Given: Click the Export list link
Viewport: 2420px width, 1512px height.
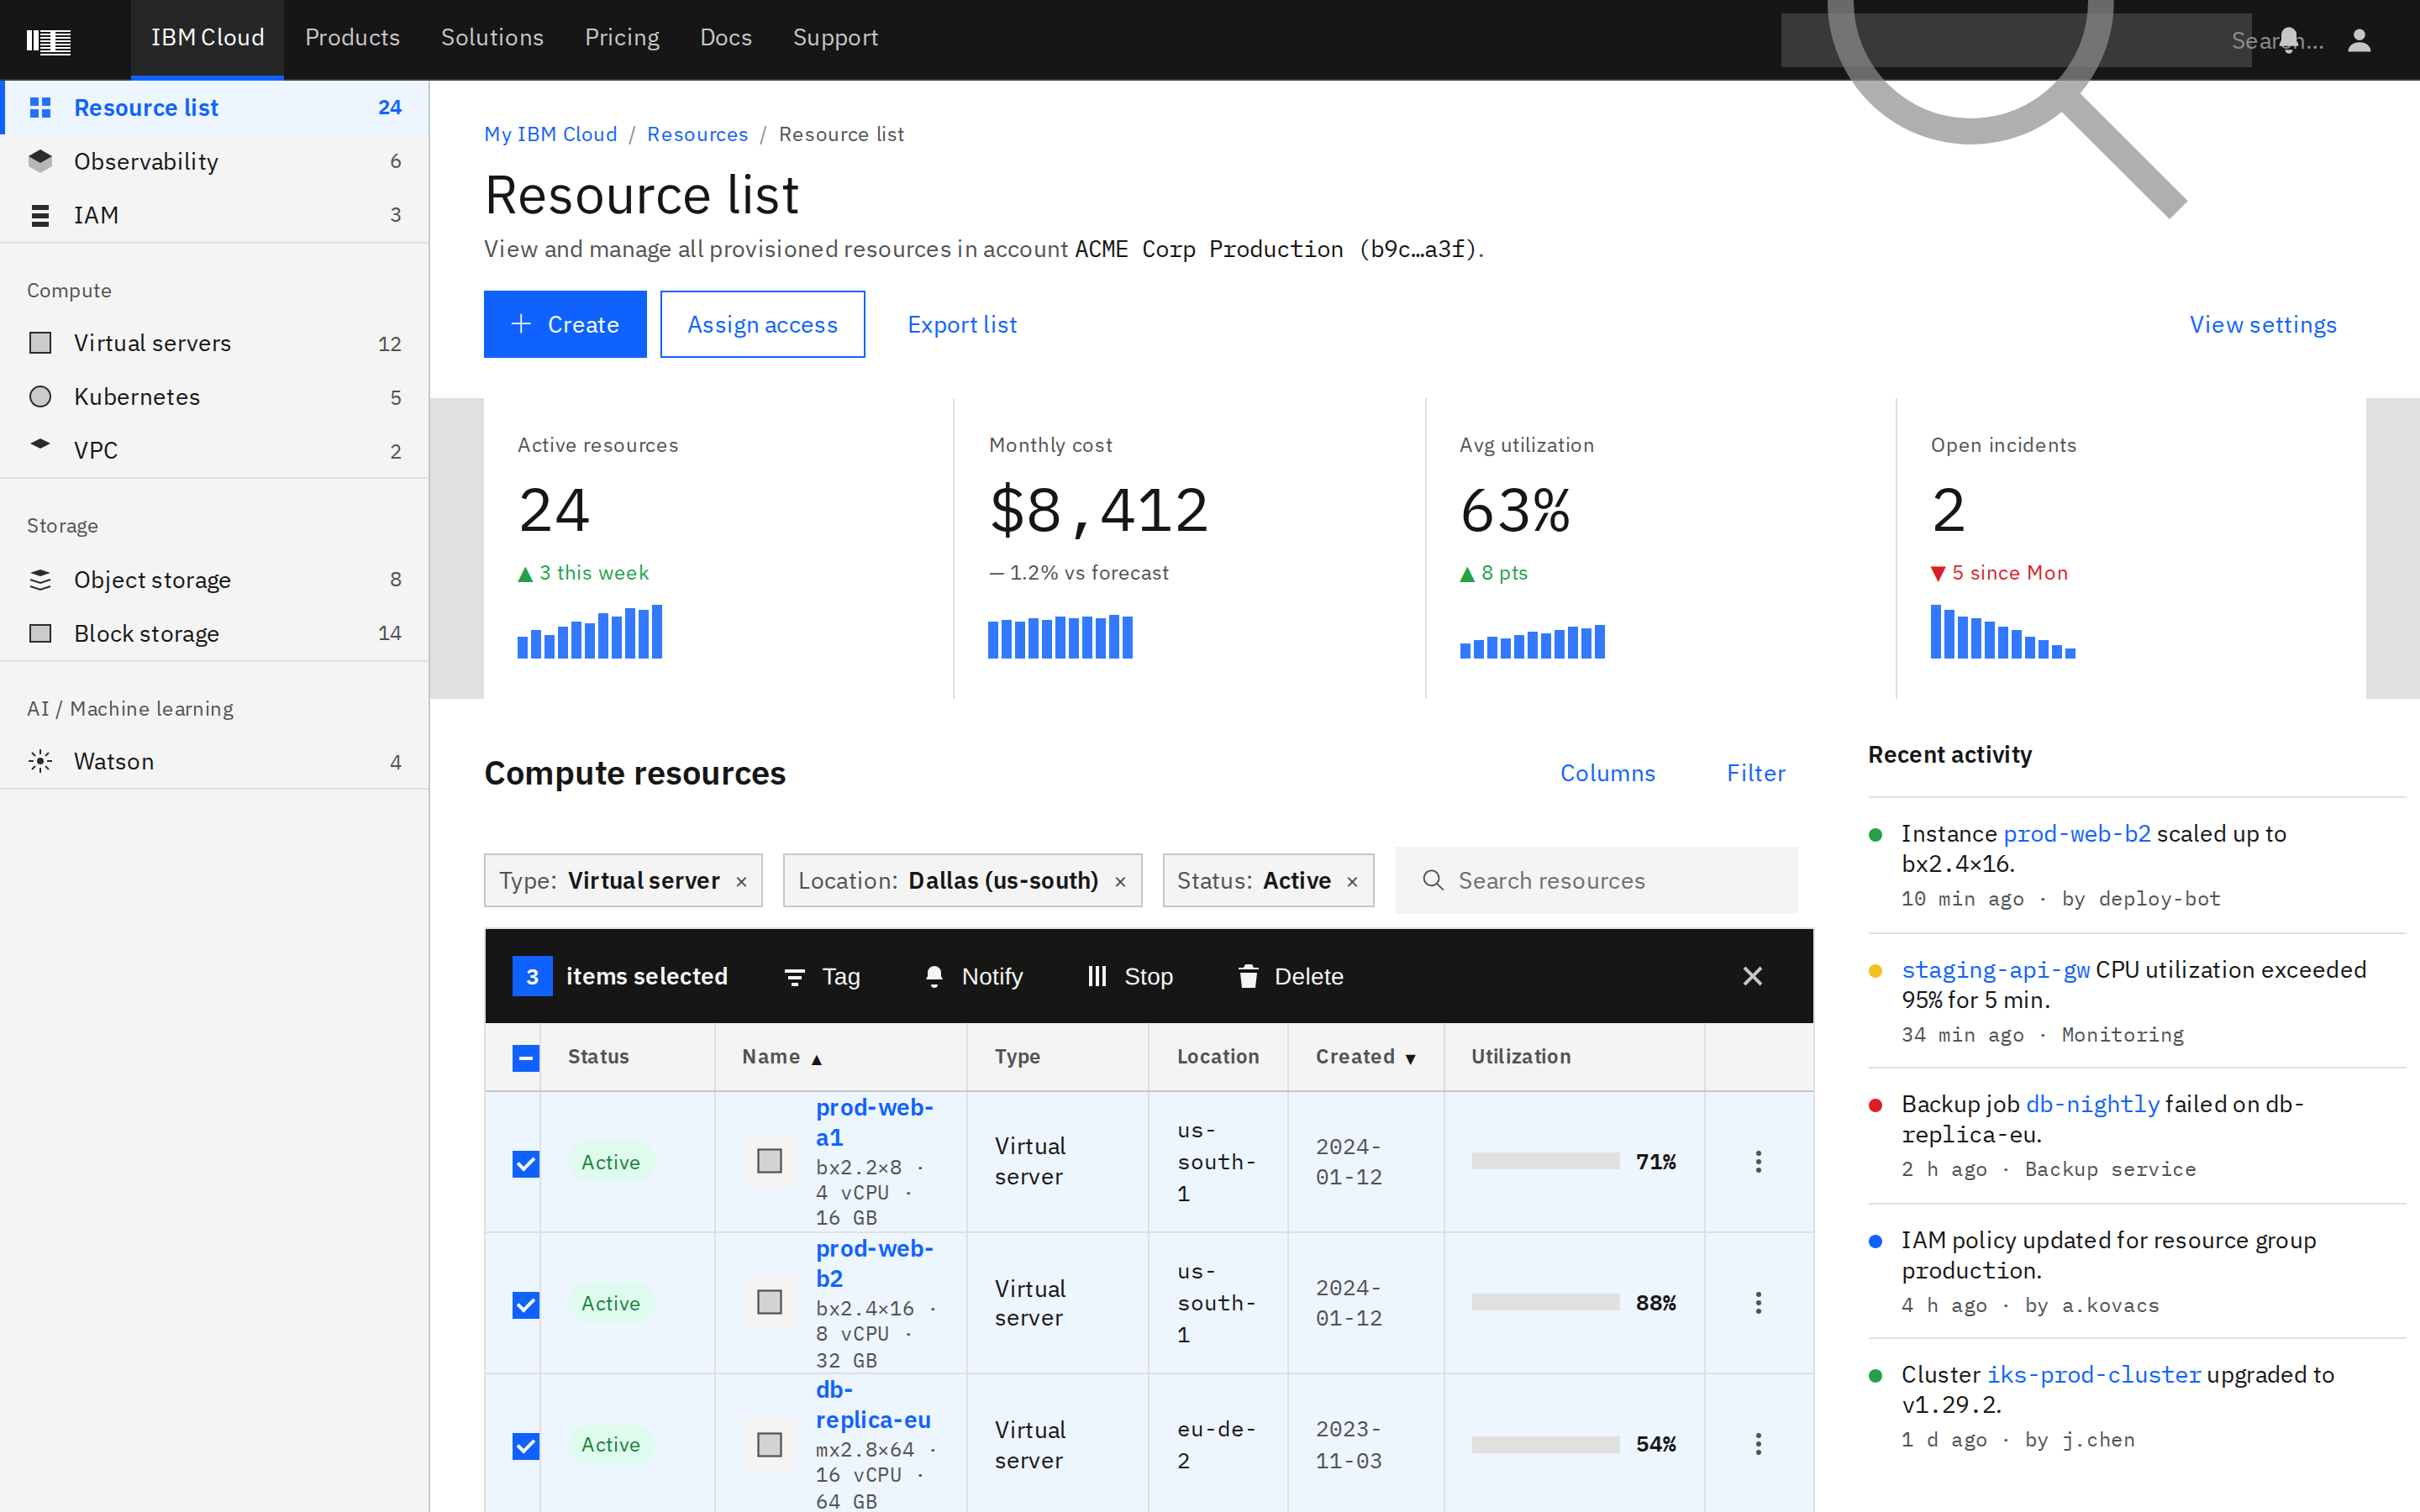Looking at the screenshot, I should tap(962, 324).
